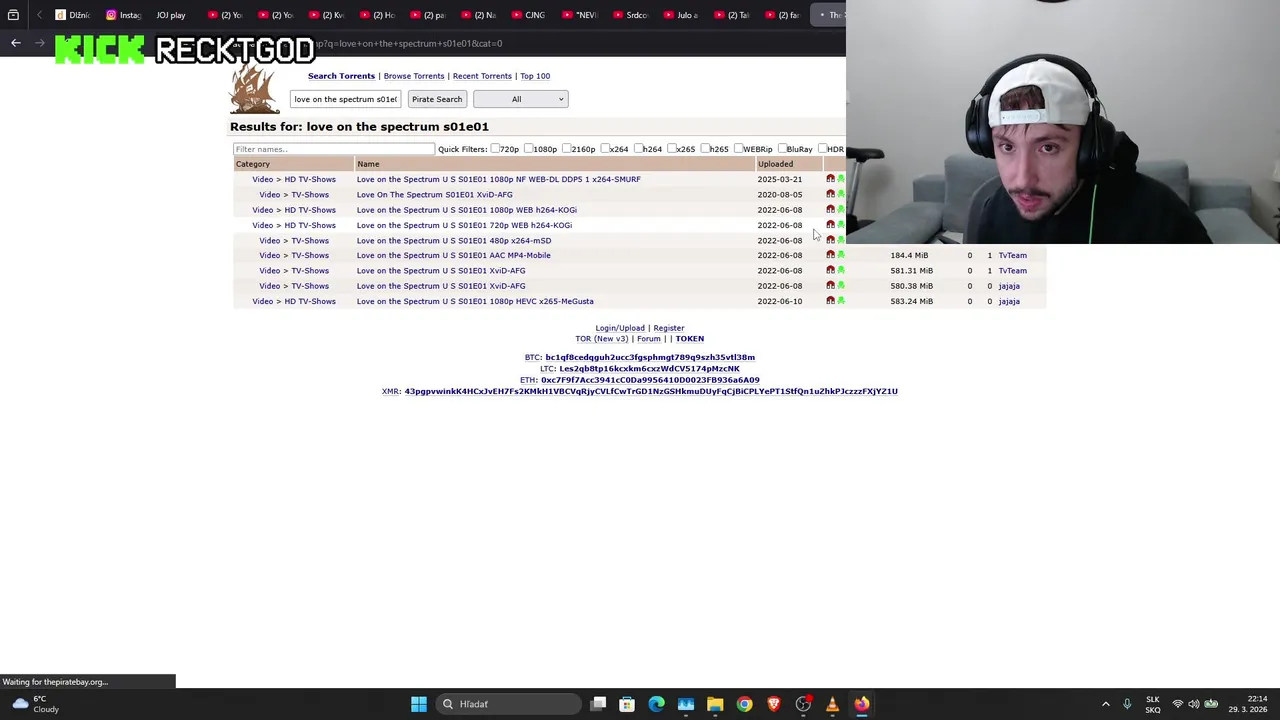This screenshot has width=1280, height=720.
Task: Click the magnet icon for the x264-SMURF row
Action: 830,179
